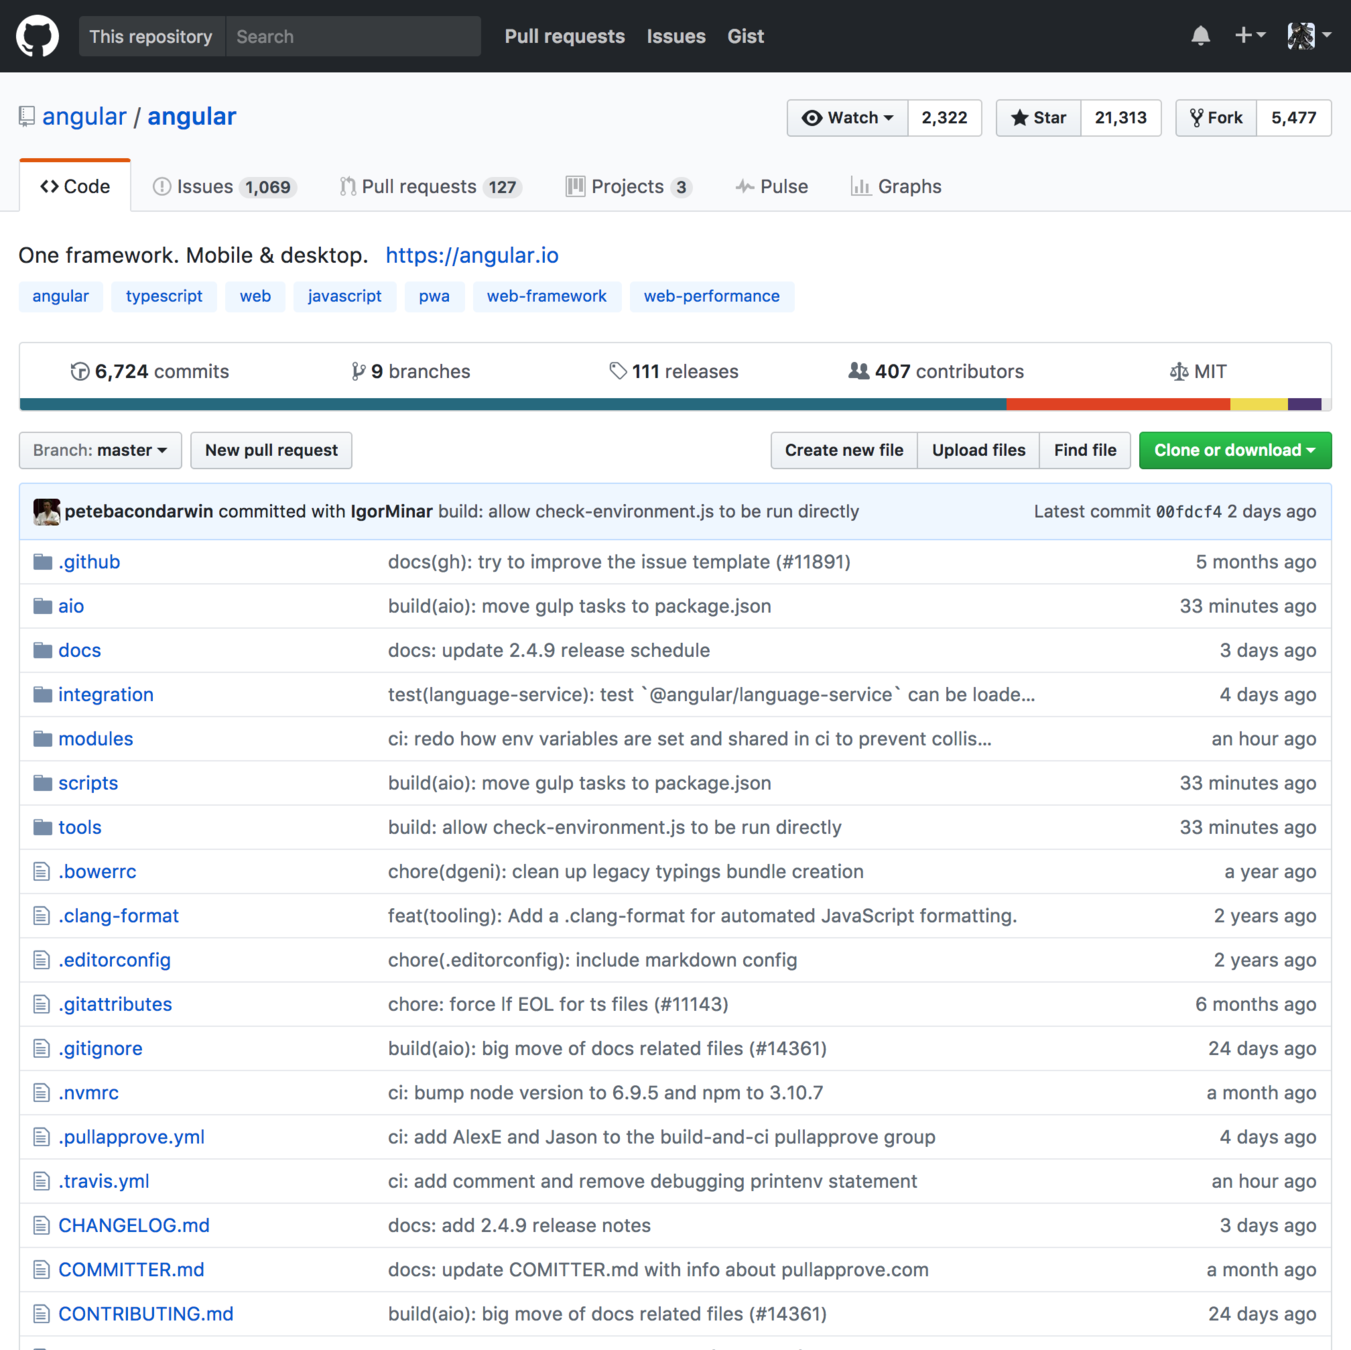The height and width of the screenshot is (1350, 1351).
Task: Click the file icon for .clang-format
Action: click(x=41, y=916)
